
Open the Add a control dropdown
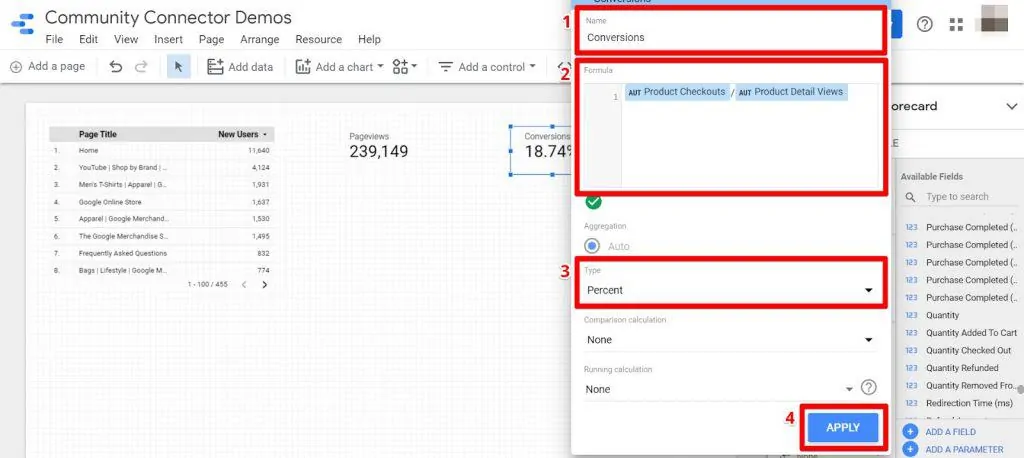[x=487, y=67]
